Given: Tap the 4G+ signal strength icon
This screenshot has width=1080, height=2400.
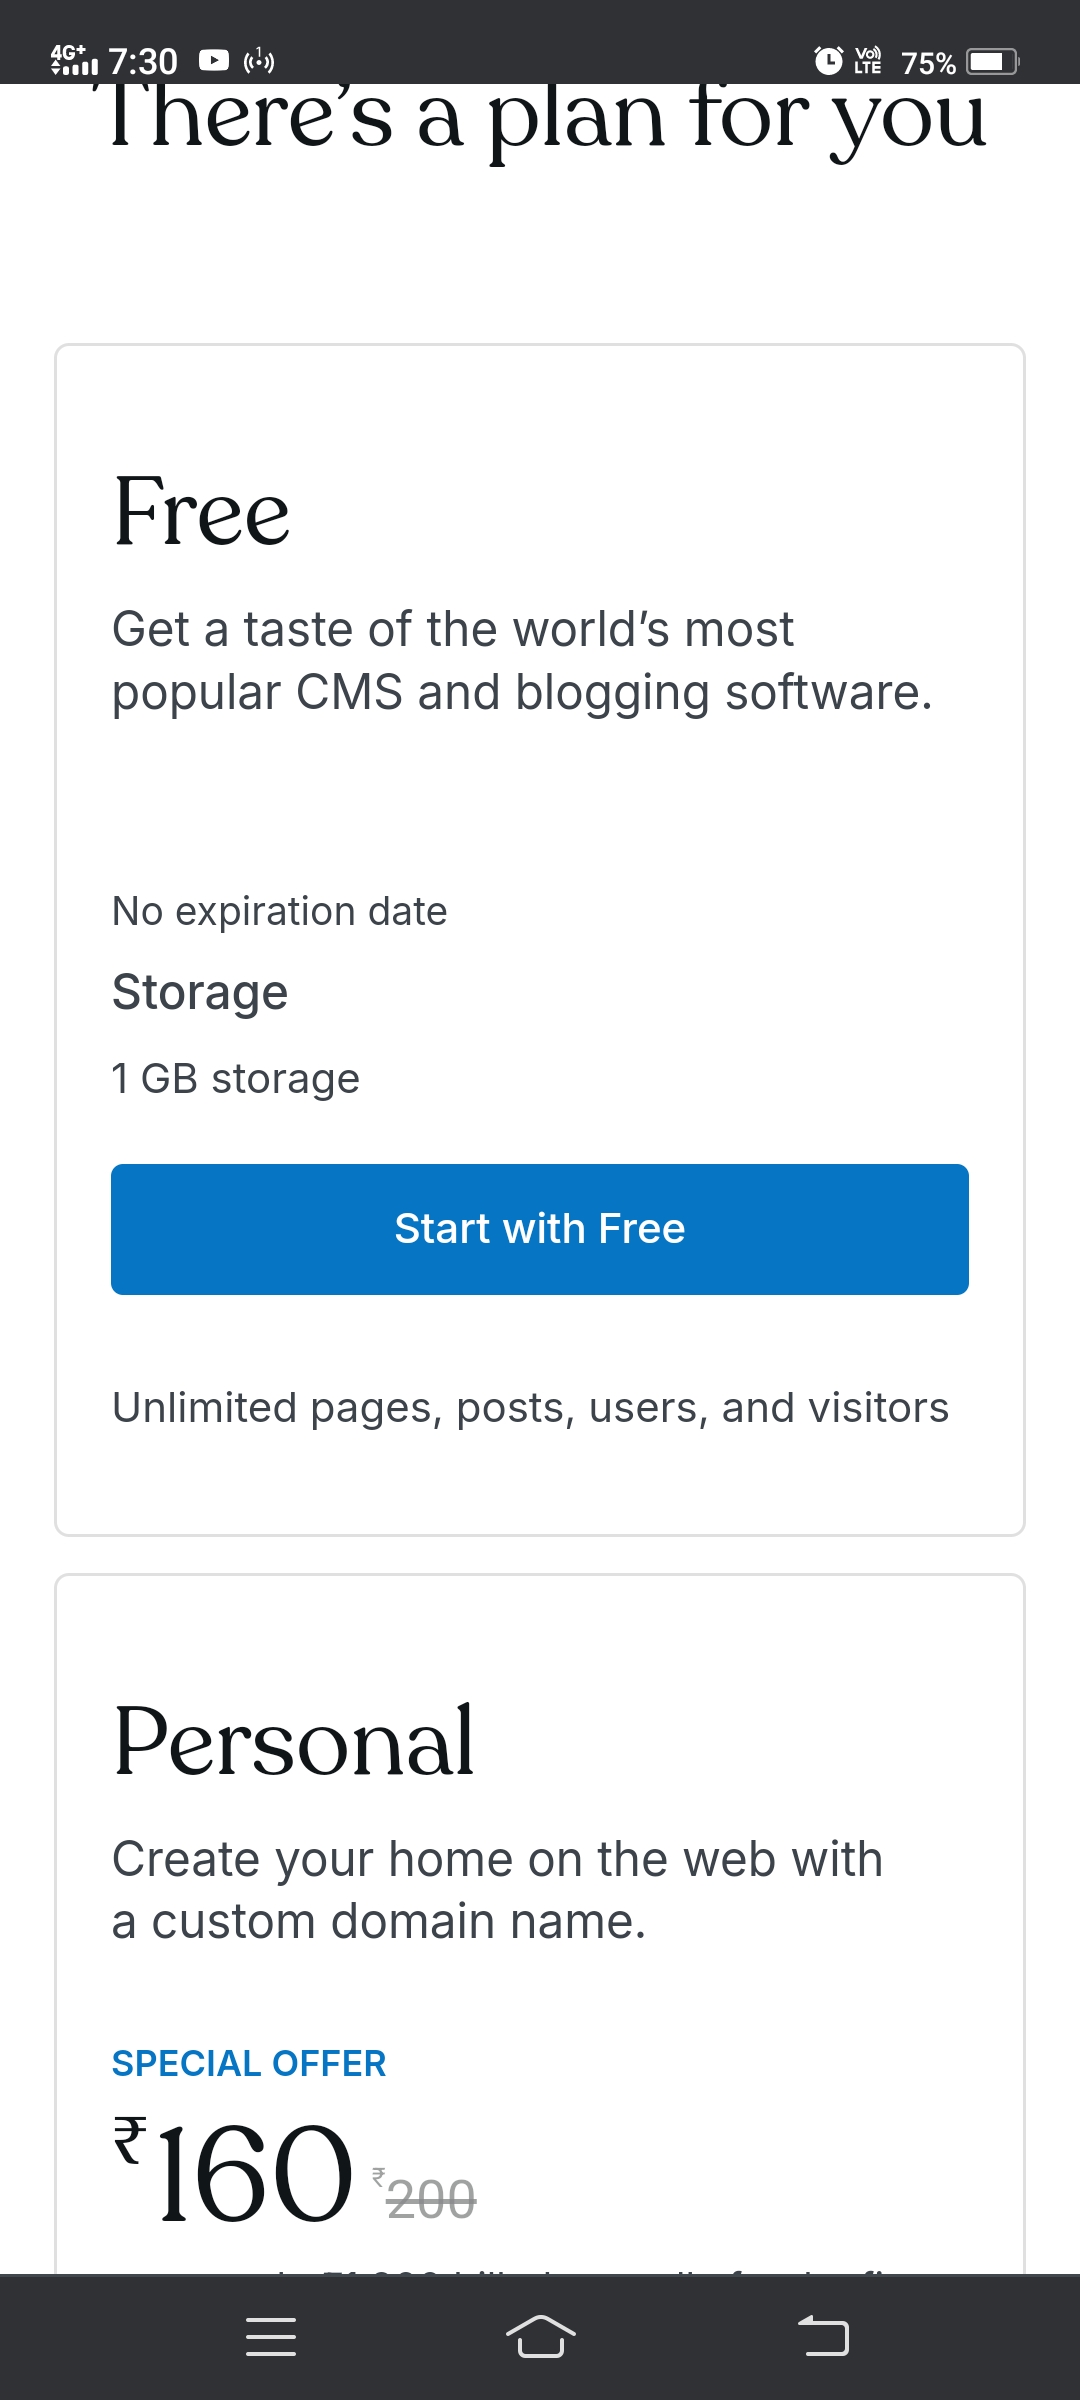Looking at the screenshot, I should pyautogui.click(x=74, y=60).
